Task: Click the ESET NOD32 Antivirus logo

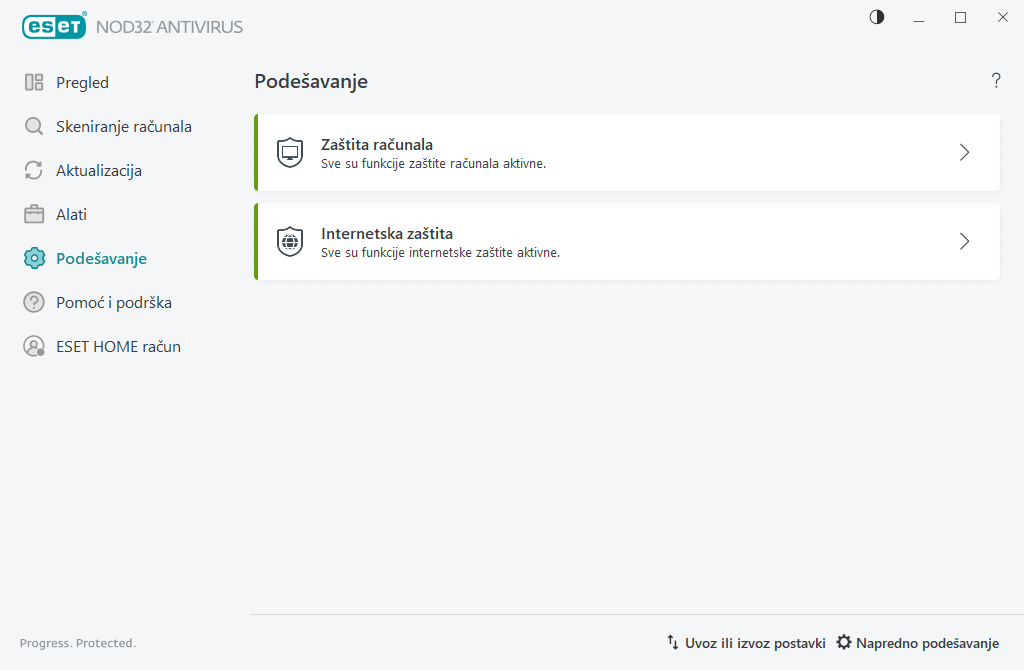Action: (x=132, y=26)
